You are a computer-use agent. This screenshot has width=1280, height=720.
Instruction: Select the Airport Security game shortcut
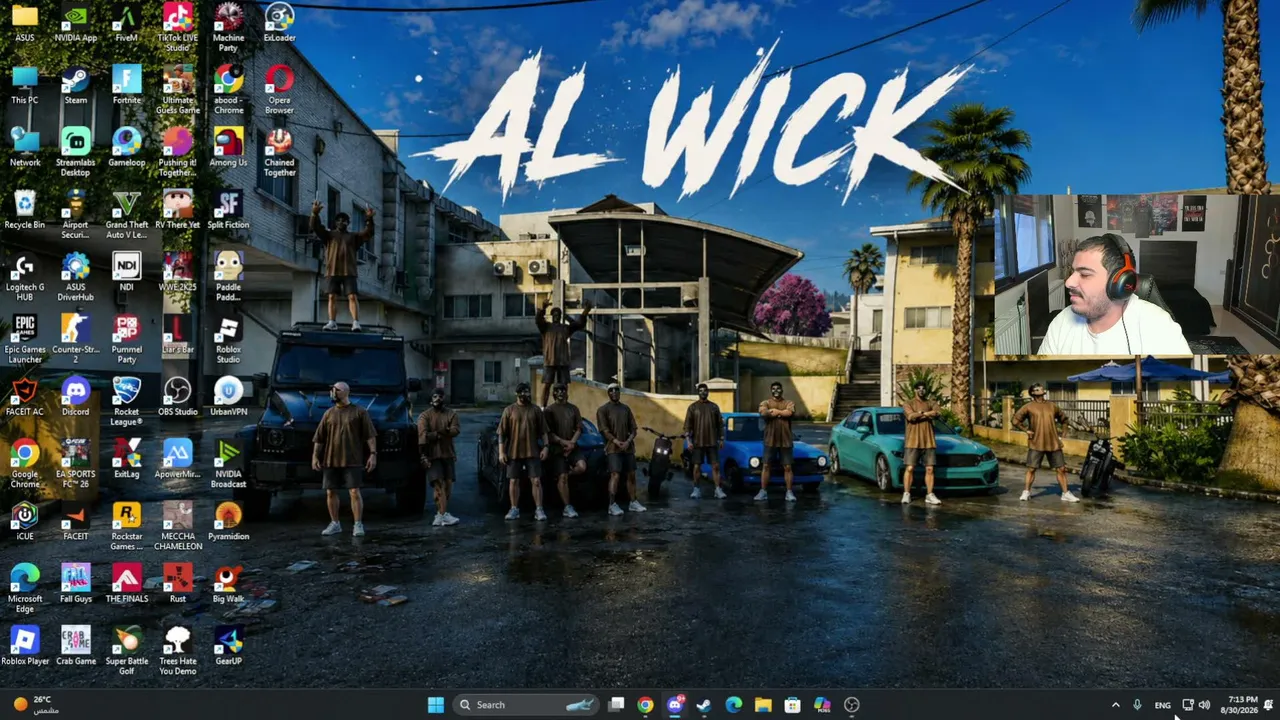(x=76, y=216)
